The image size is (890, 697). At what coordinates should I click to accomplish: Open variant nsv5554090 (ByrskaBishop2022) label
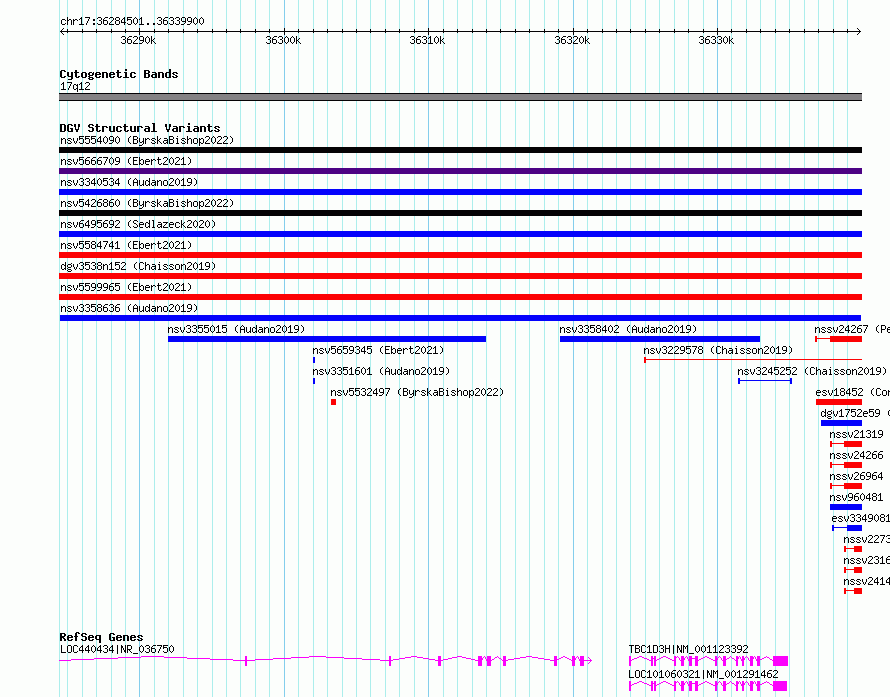pyautogui.click(x=147, y=140)
